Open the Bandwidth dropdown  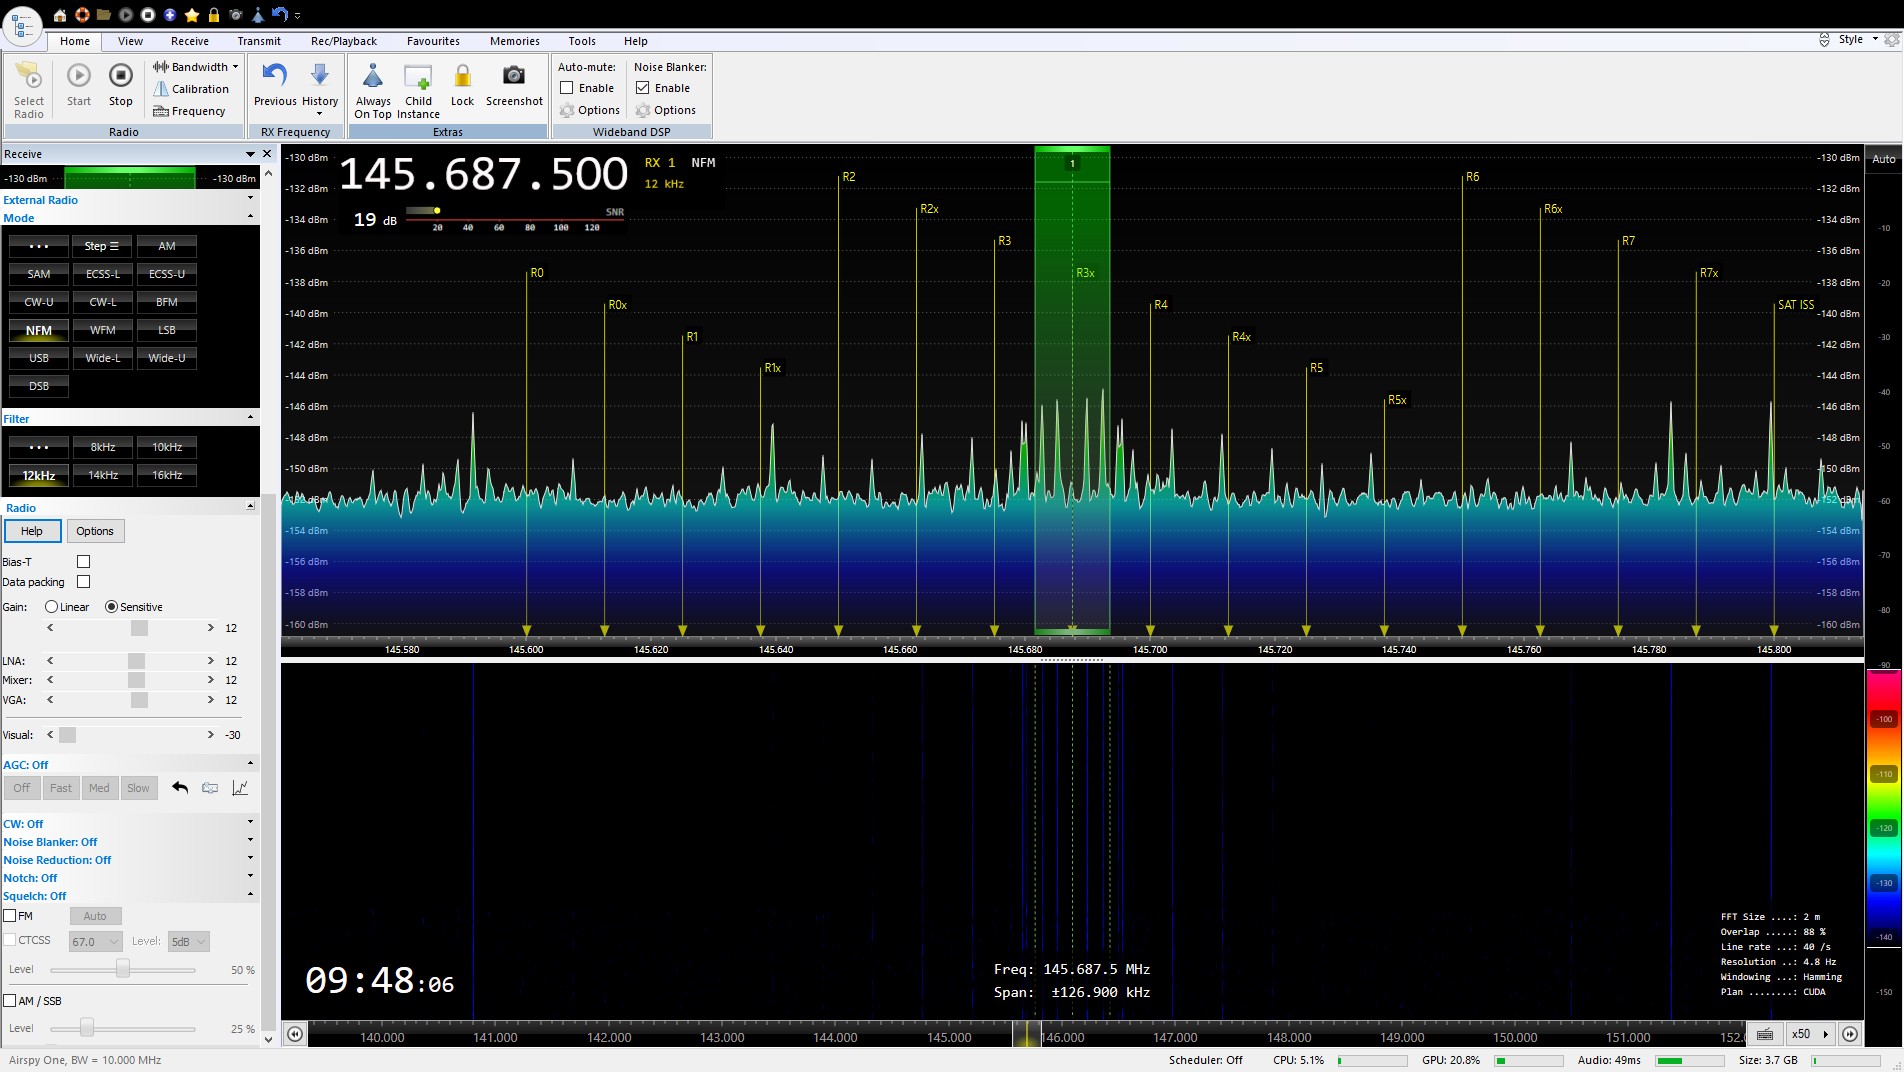point(199,67)
